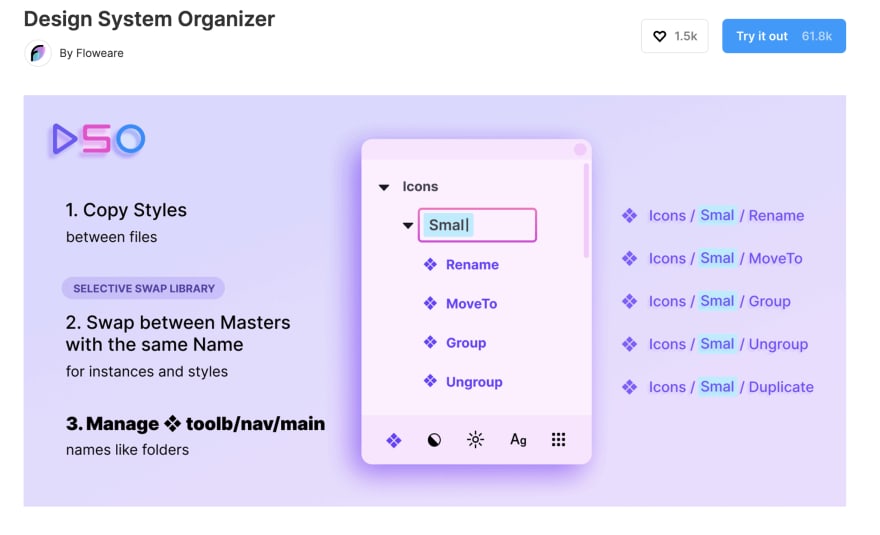The height and width of the screenshot is (535, 880).
Task: Click the 3. Manage toolb/nav/main heading
Action: coord(195,423)
